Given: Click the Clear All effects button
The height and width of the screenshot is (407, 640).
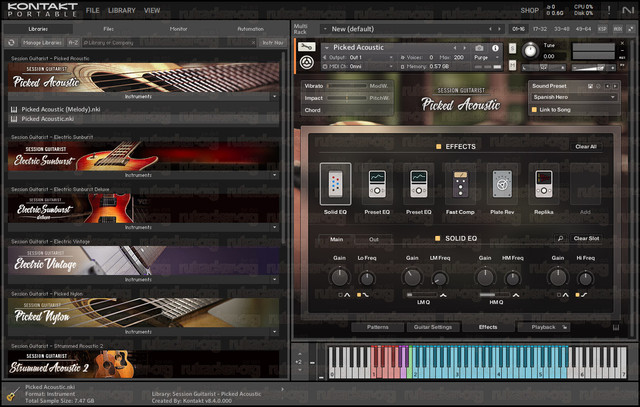Looking at the screenshot, I should (586, 147).
